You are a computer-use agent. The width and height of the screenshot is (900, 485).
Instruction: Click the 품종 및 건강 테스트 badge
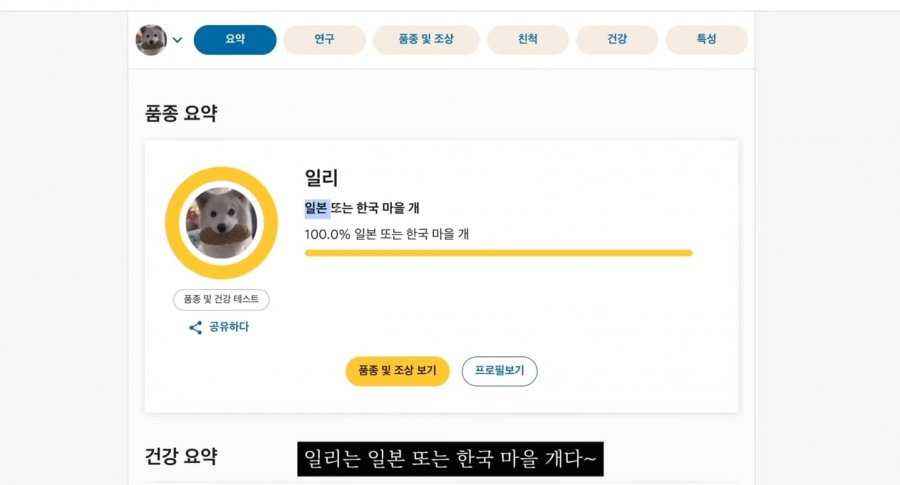[x=221, y=300]
